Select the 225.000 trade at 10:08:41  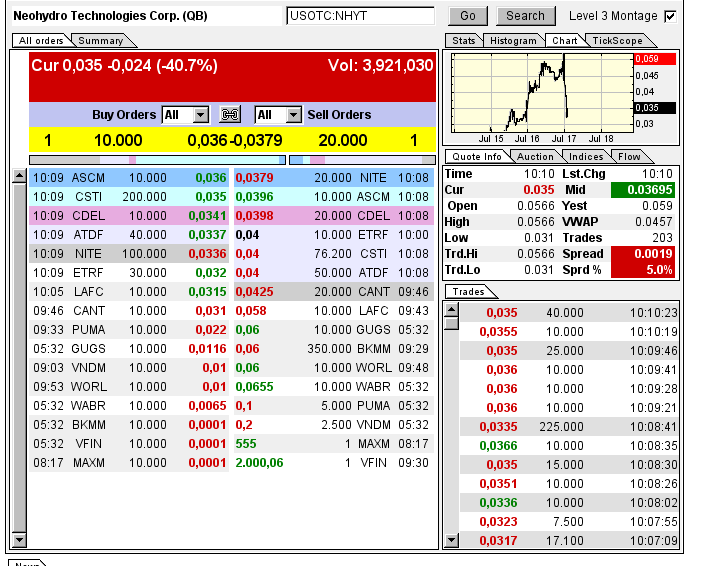pos(569,427)
